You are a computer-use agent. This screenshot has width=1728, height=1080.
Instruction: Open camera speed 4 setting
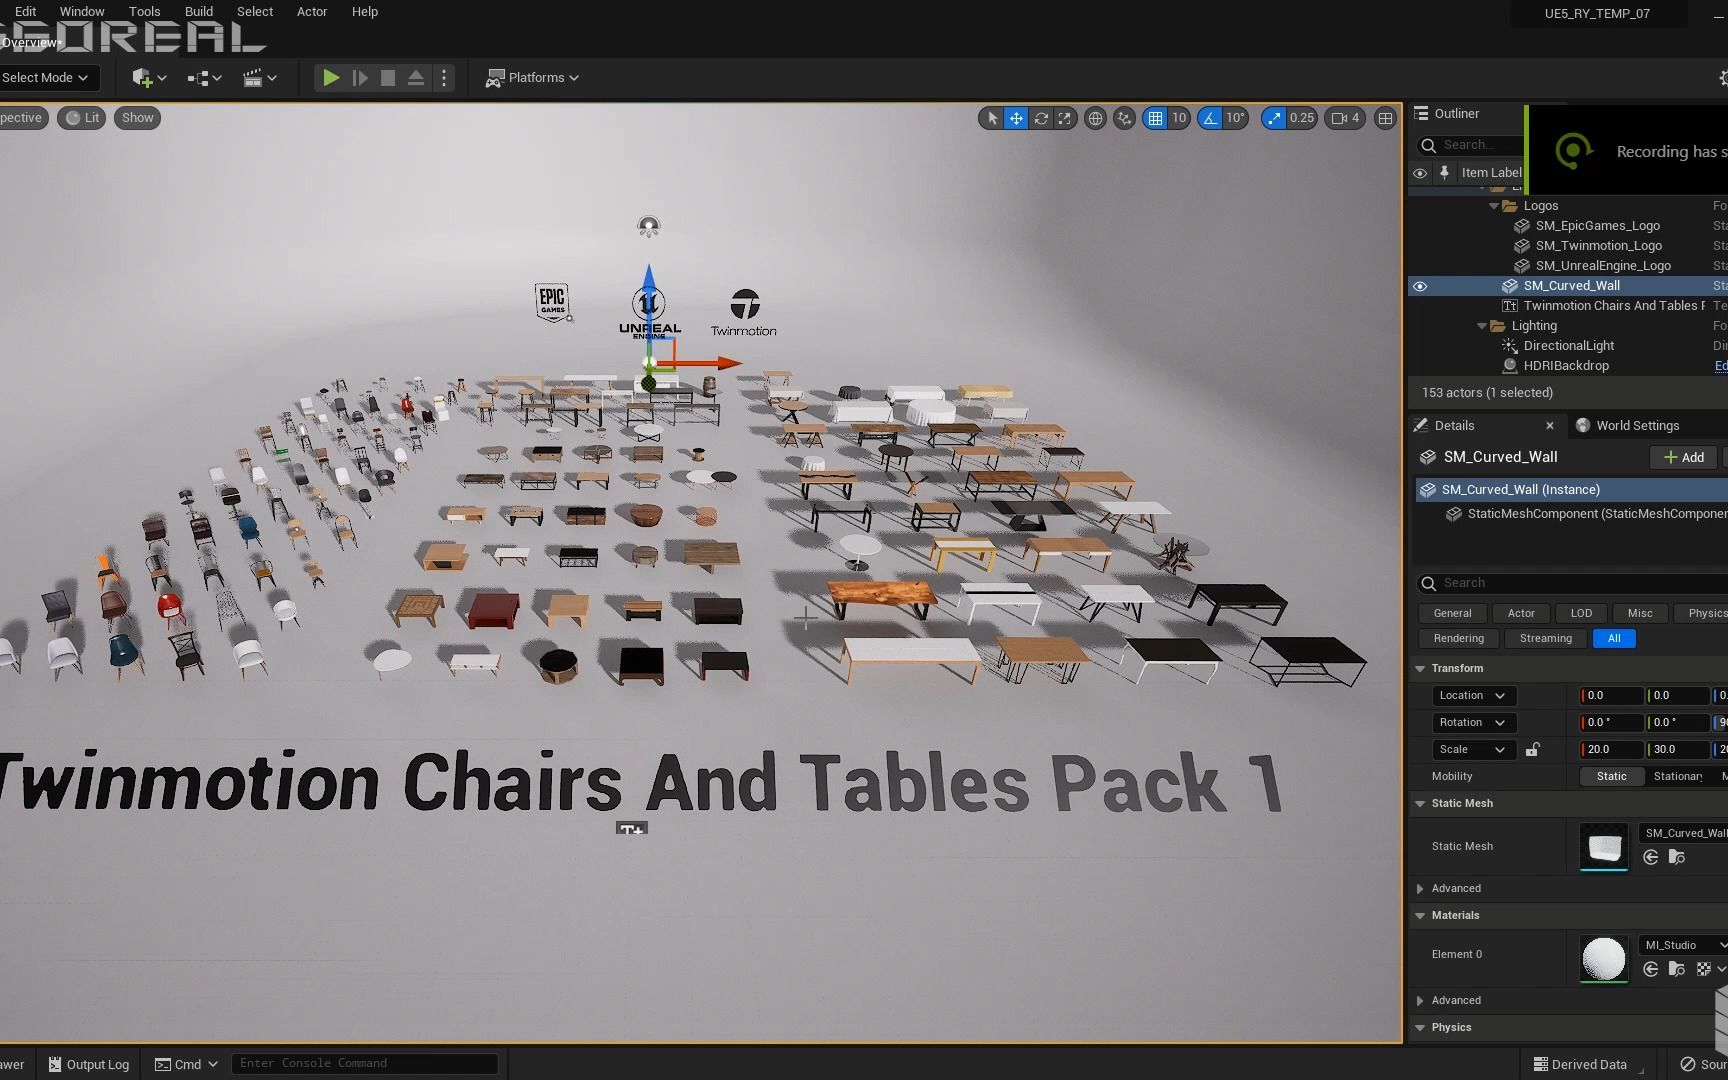coord(1345,118)
